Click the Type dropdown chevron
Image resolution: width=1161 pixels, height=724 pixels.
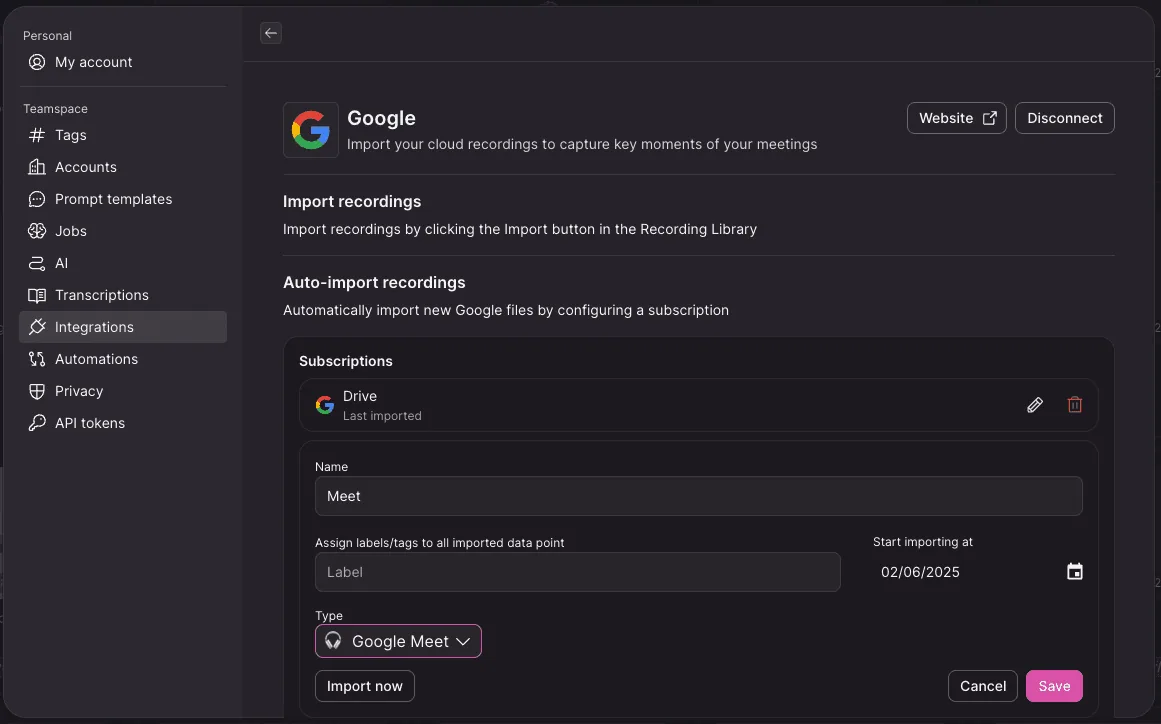(464, 642)
